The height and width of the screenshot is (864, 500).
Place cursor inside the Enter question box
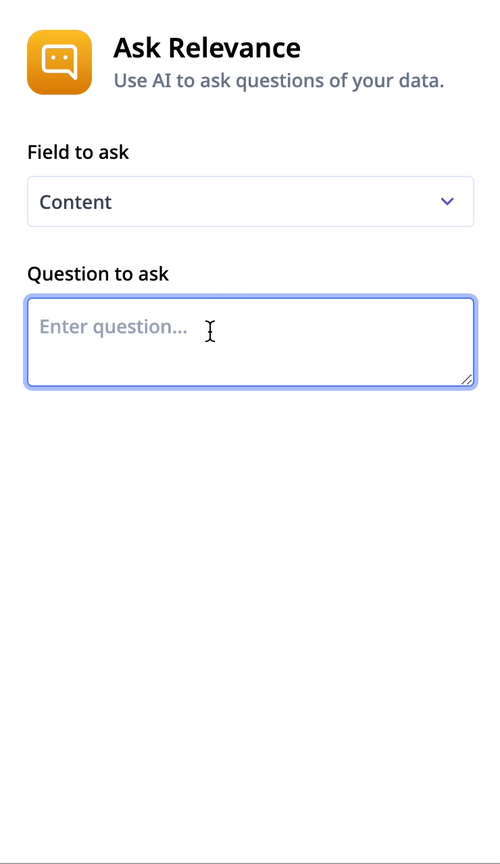pos(250,342)
